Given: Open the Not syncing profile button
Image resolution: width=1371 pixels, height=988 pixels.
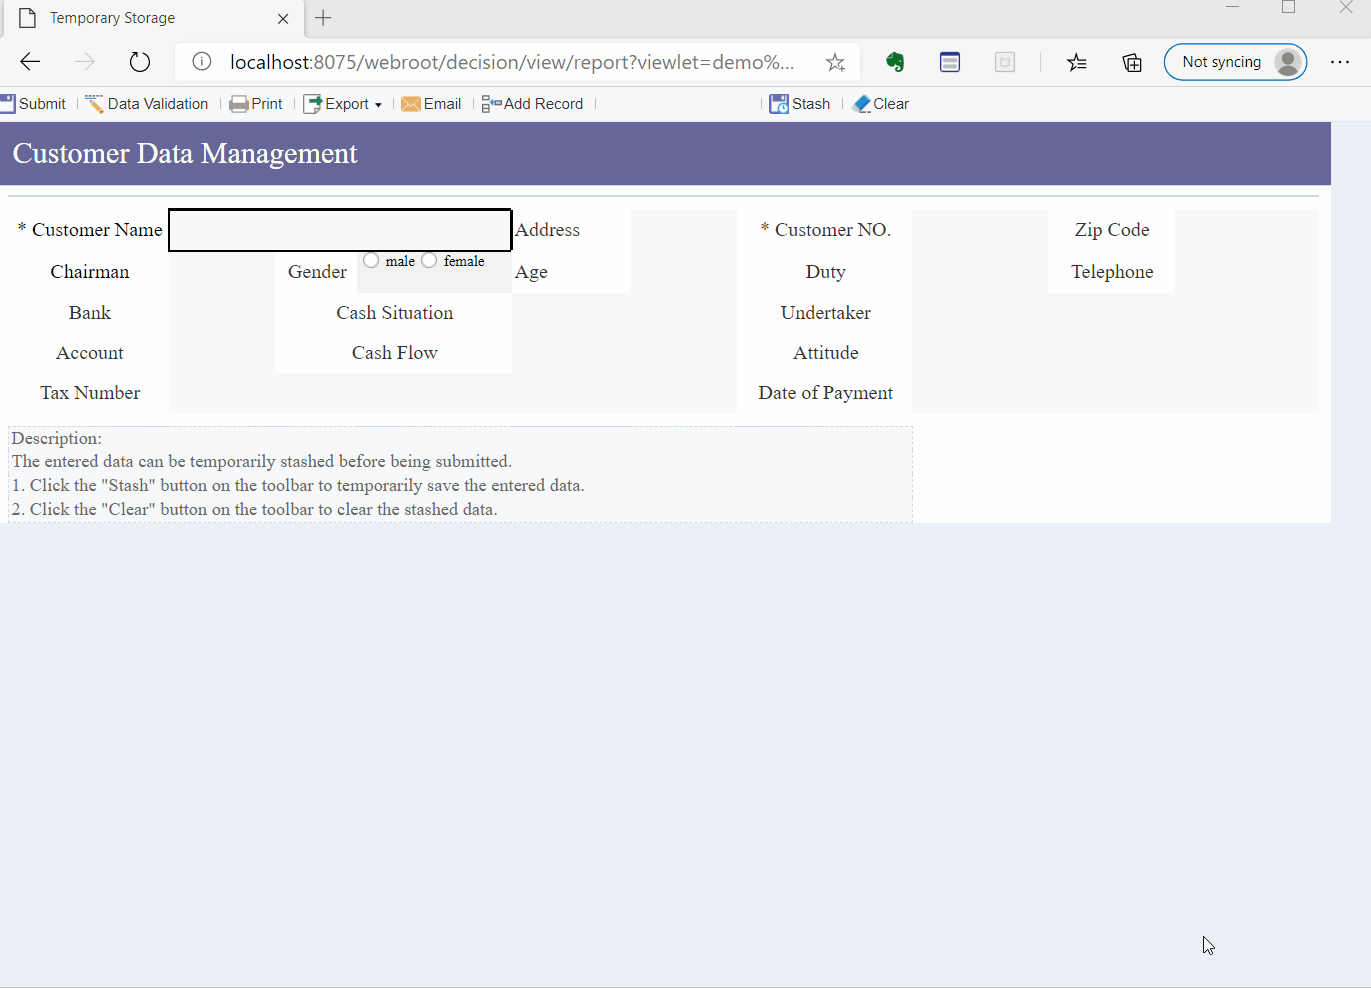Looking at the screenshot, I should pos(1235,62).
